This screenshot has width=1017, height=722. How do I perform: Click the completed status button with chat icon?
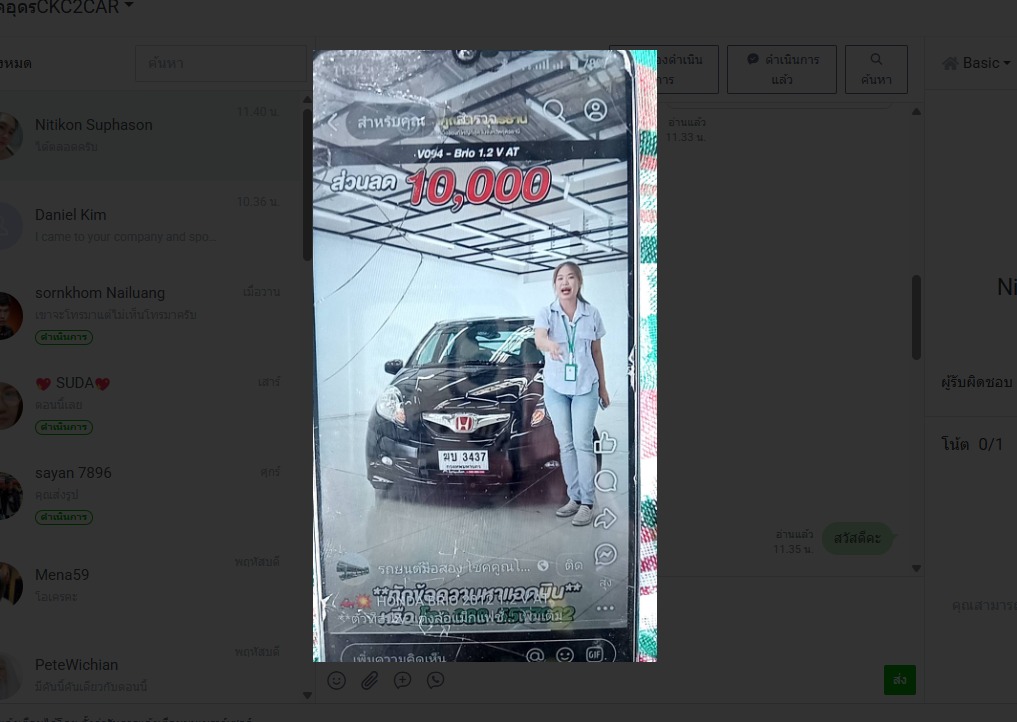click(782, 69)
